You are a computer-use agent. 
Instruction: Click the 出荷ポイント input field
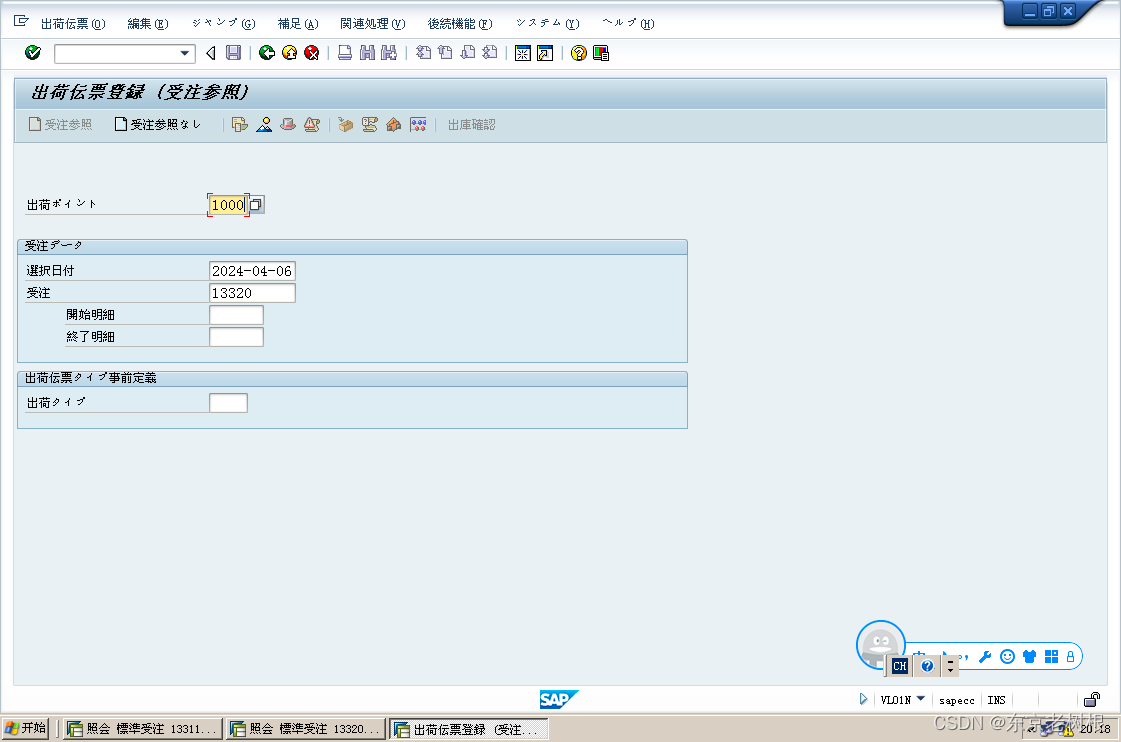228,205
